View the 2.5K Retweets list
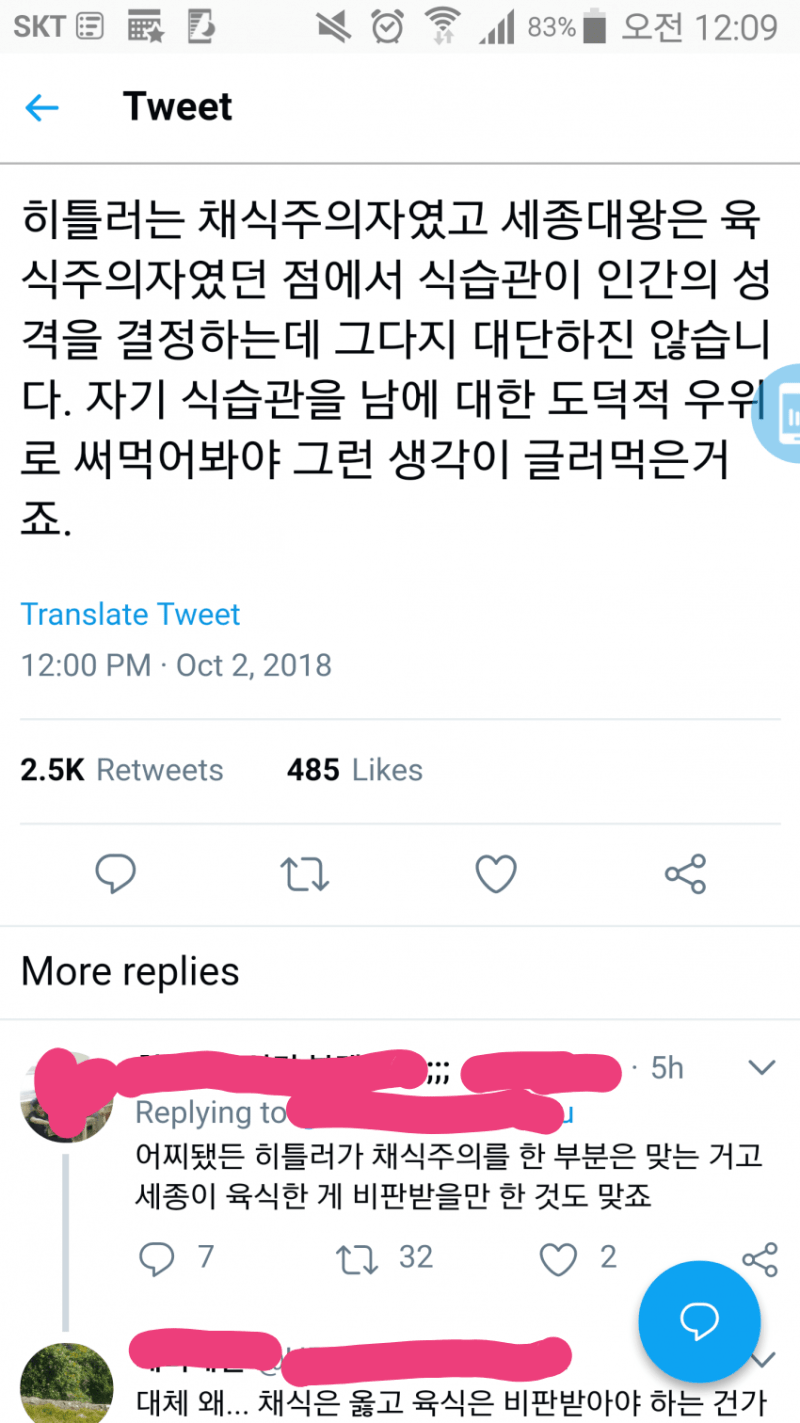800x1423 pixels. point(122,770)
